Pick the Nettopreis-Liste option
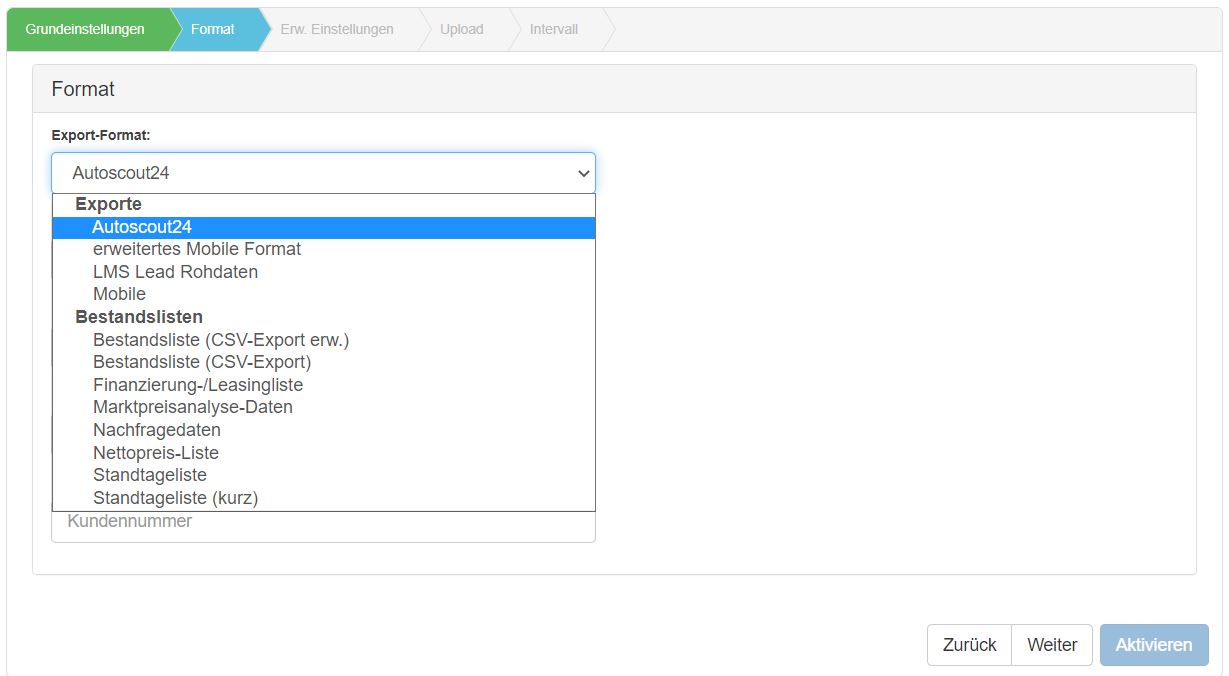Image resolution: width=1229 pixels, height=676 pixels. [324, 453]
